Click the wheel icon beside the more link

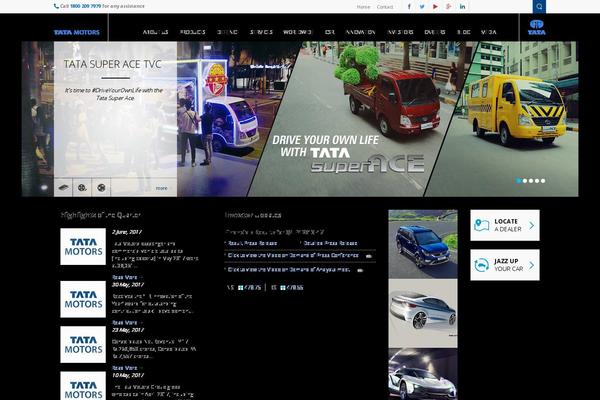tap(101, 188)
